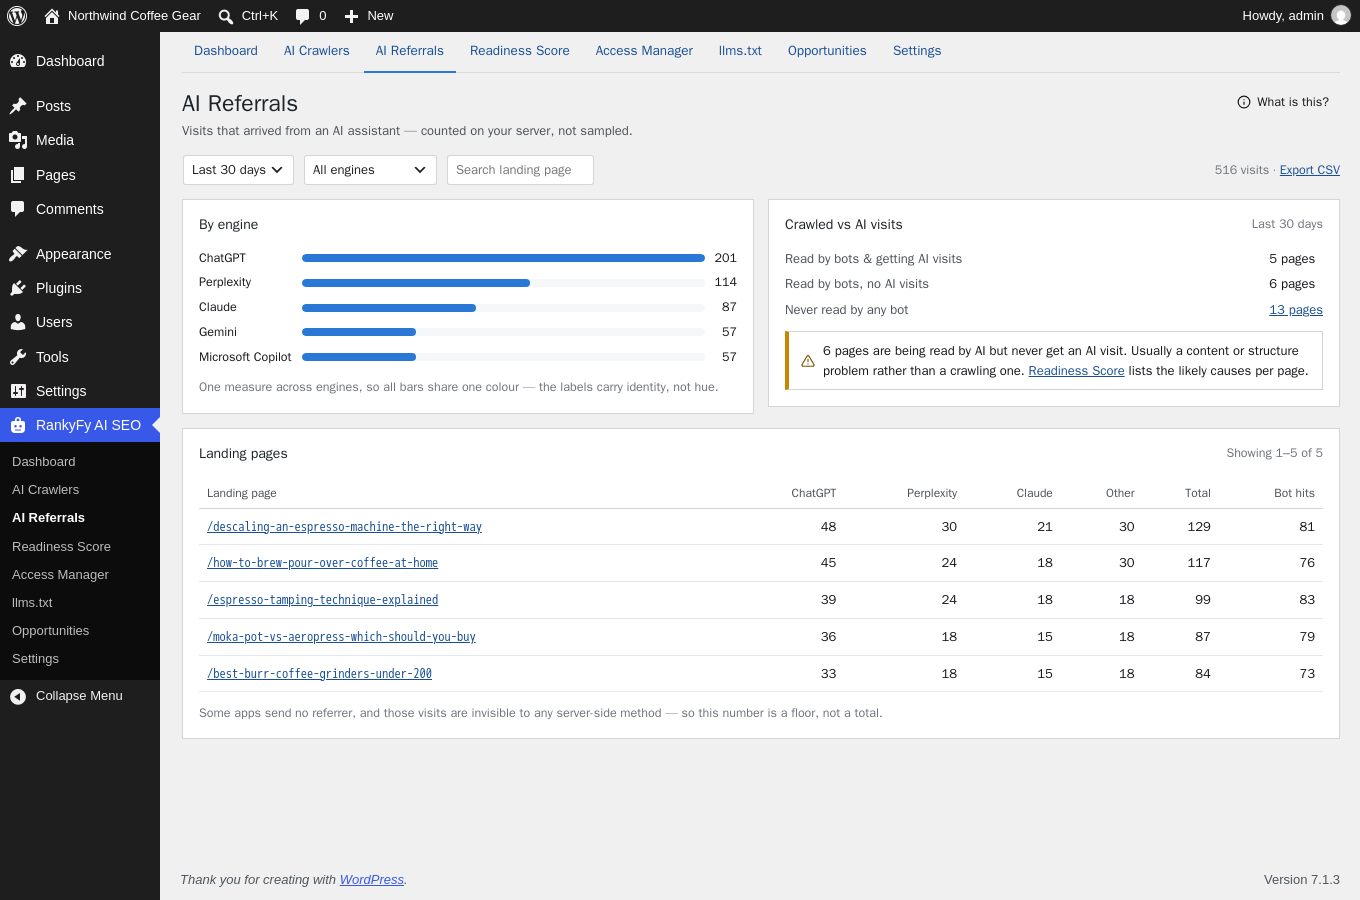Click the Appearance paintbrush icon

click(18, 254)
